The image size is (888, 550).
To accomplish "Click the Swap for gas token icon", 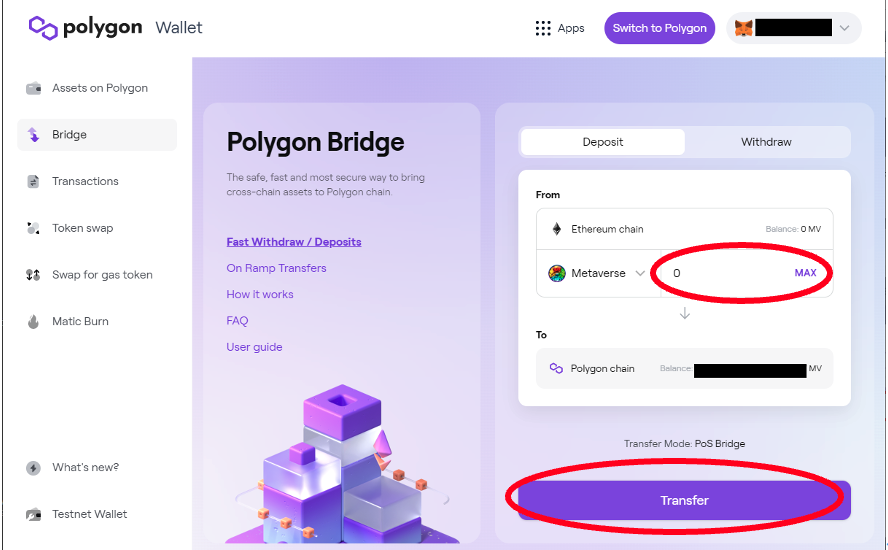I will pos(33,275).
